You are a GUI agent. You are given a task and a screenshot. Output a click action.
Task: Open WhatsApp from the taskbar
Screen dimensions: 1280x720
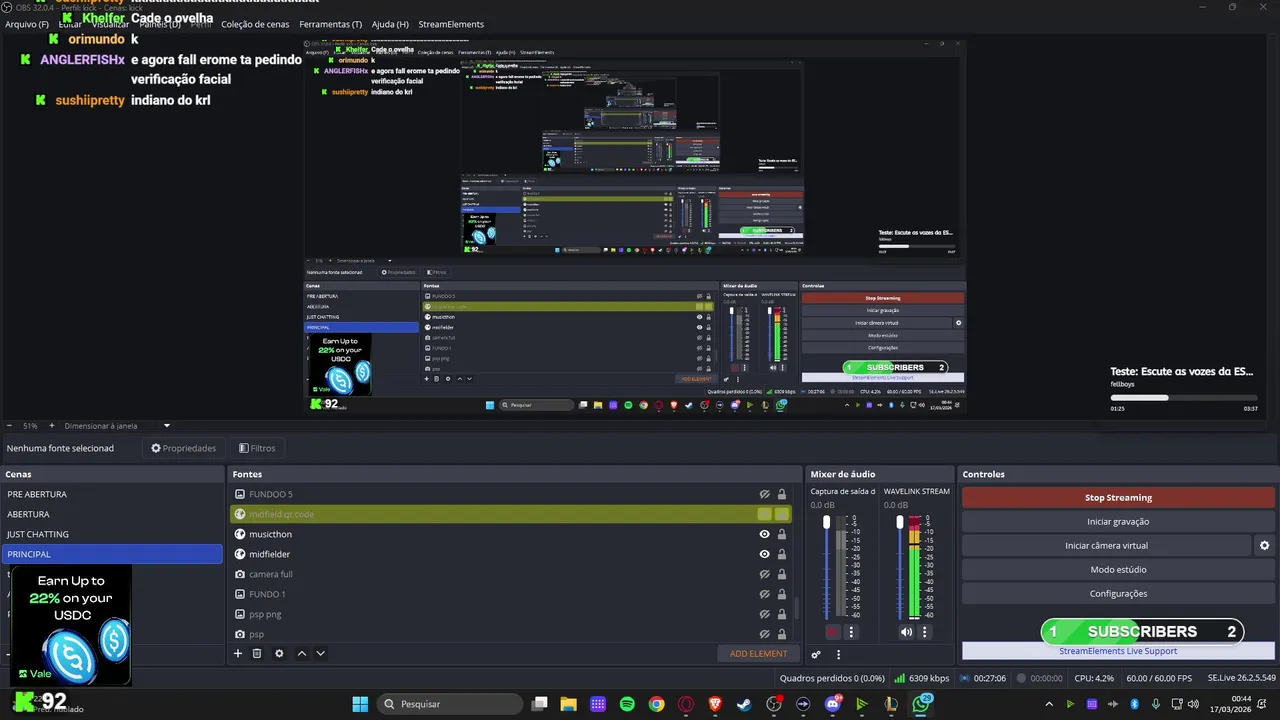click(921, 704)
